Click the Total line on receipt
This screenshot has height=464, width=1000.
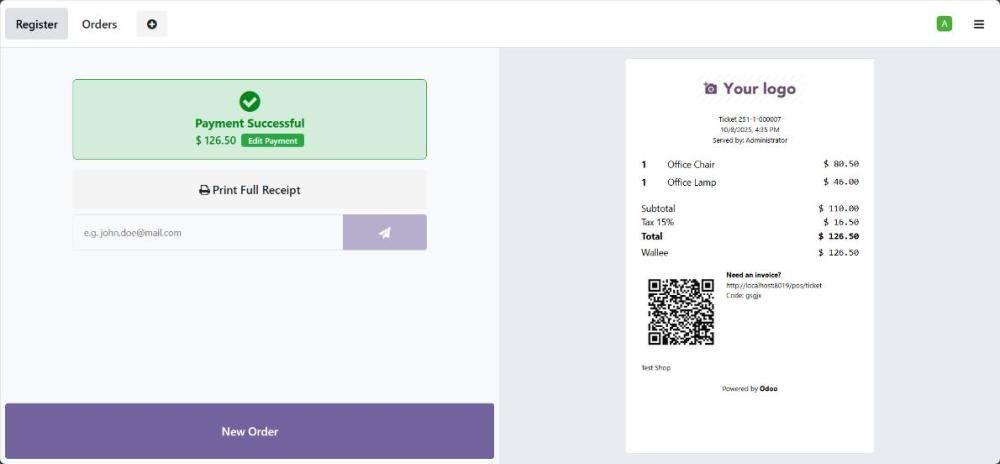749,237
